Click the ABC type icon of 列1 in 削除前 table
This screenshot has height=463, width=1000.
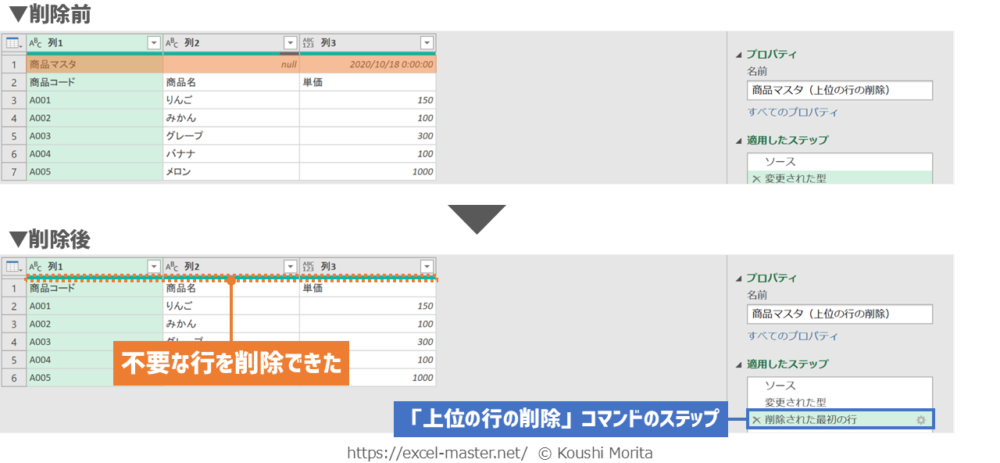(x=35, y=43)
